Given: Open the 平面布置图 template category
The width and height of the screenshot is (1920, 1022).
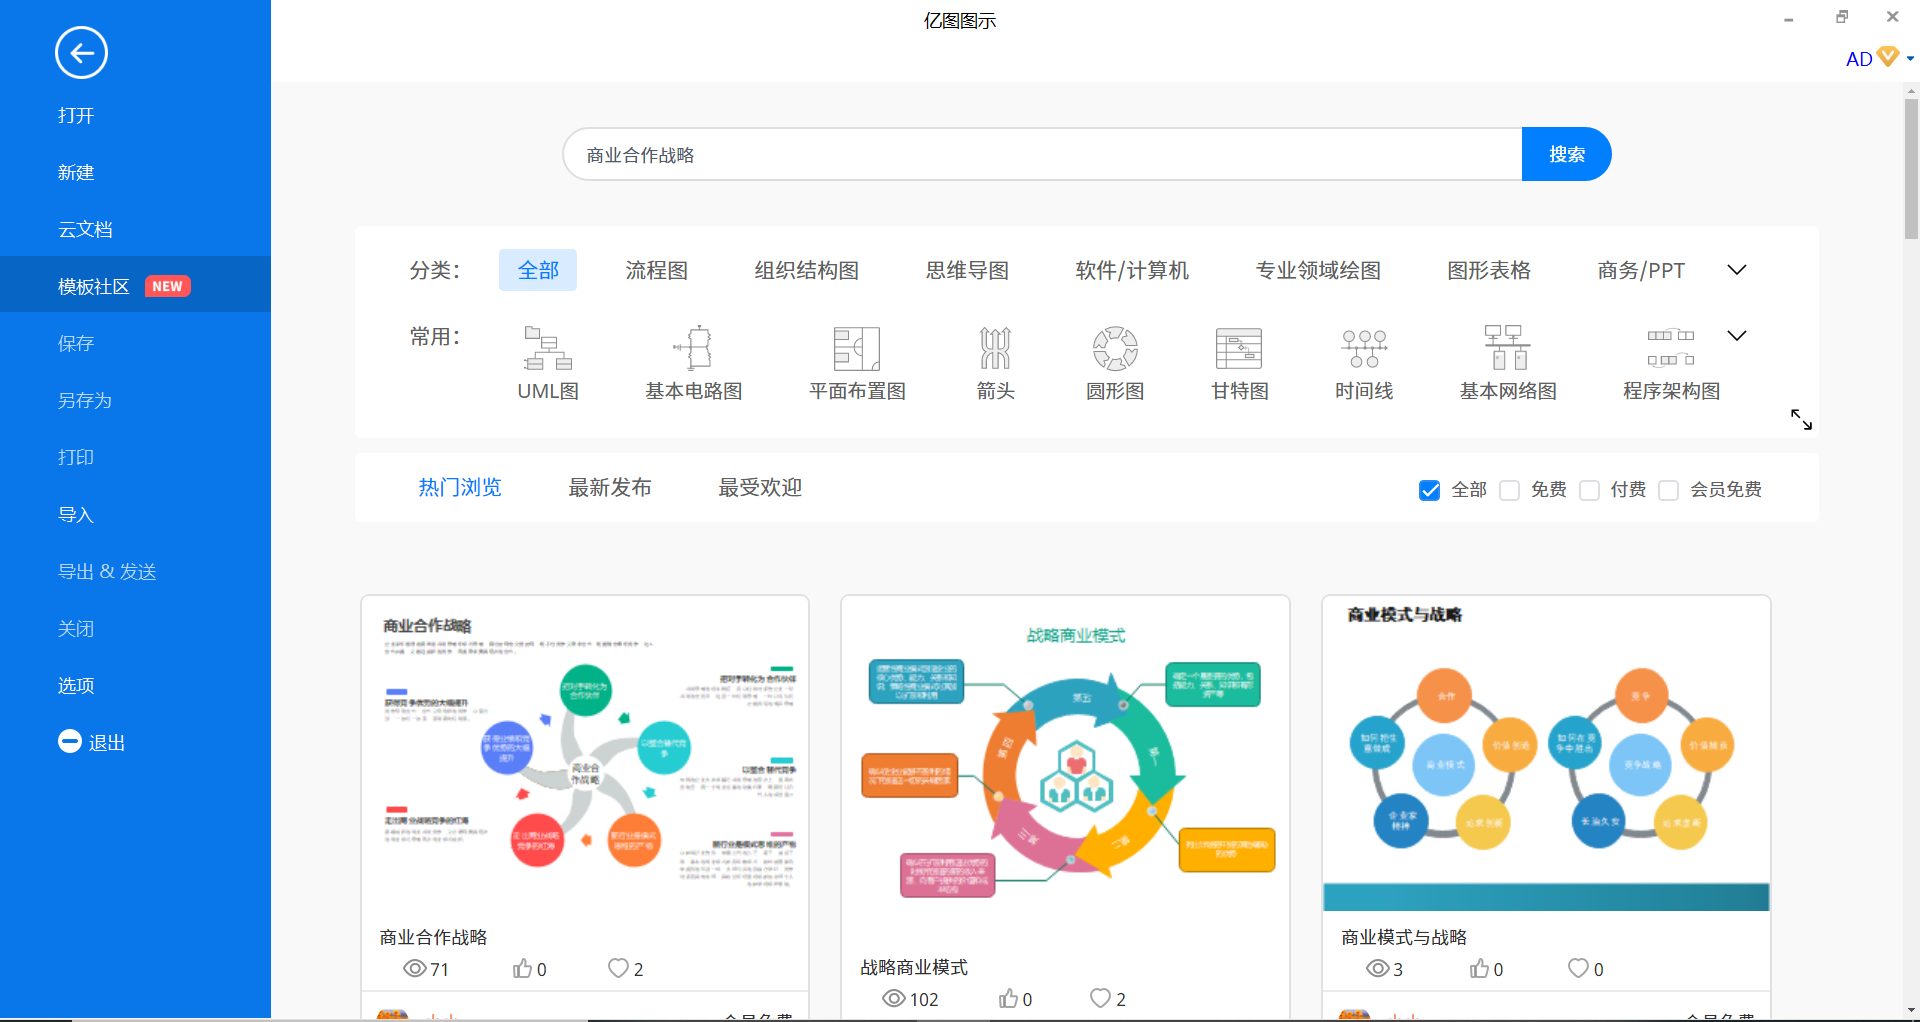Looking at the screenshot, I should 857,363.
